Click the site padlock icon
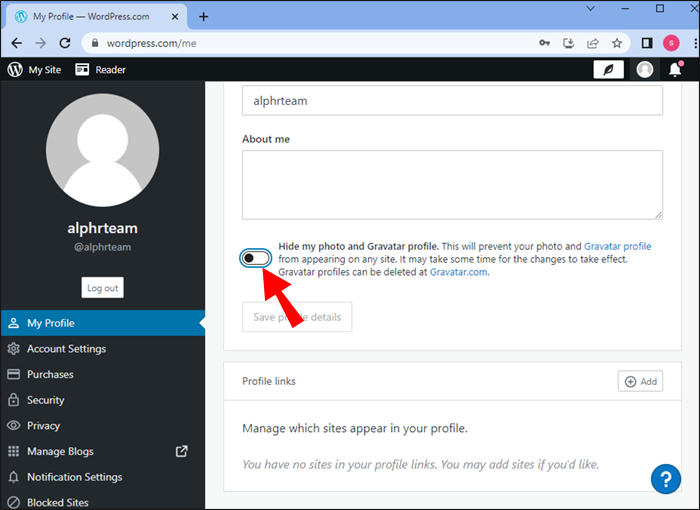Image resolution: width=700 pixels, height=510 pixels. [95, 43]
